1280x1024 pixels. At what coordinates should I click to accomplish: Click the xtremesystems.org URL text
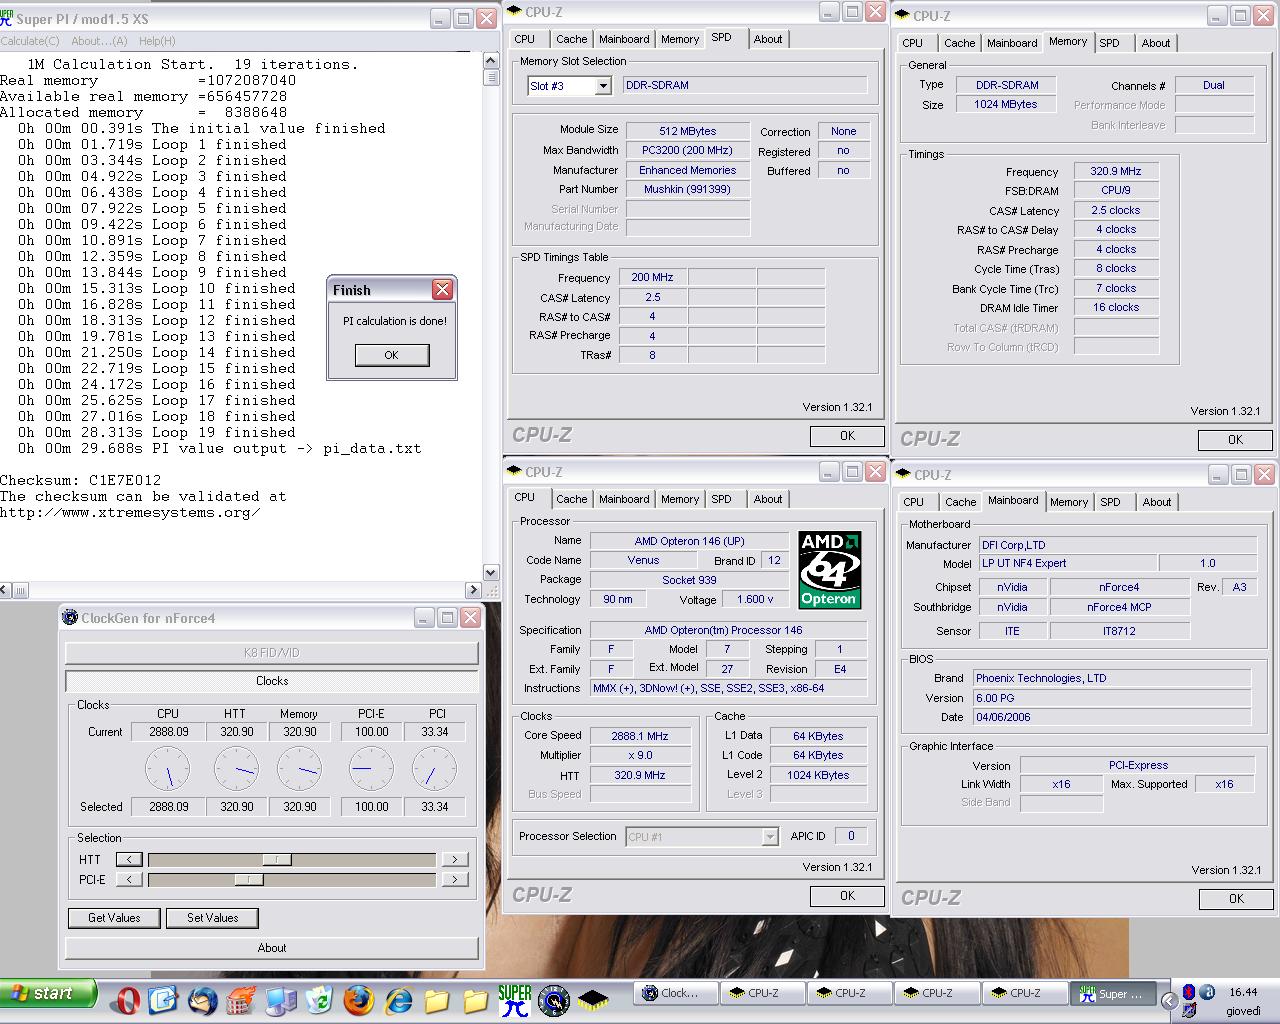pyautogui.click(x=130, y=513)
